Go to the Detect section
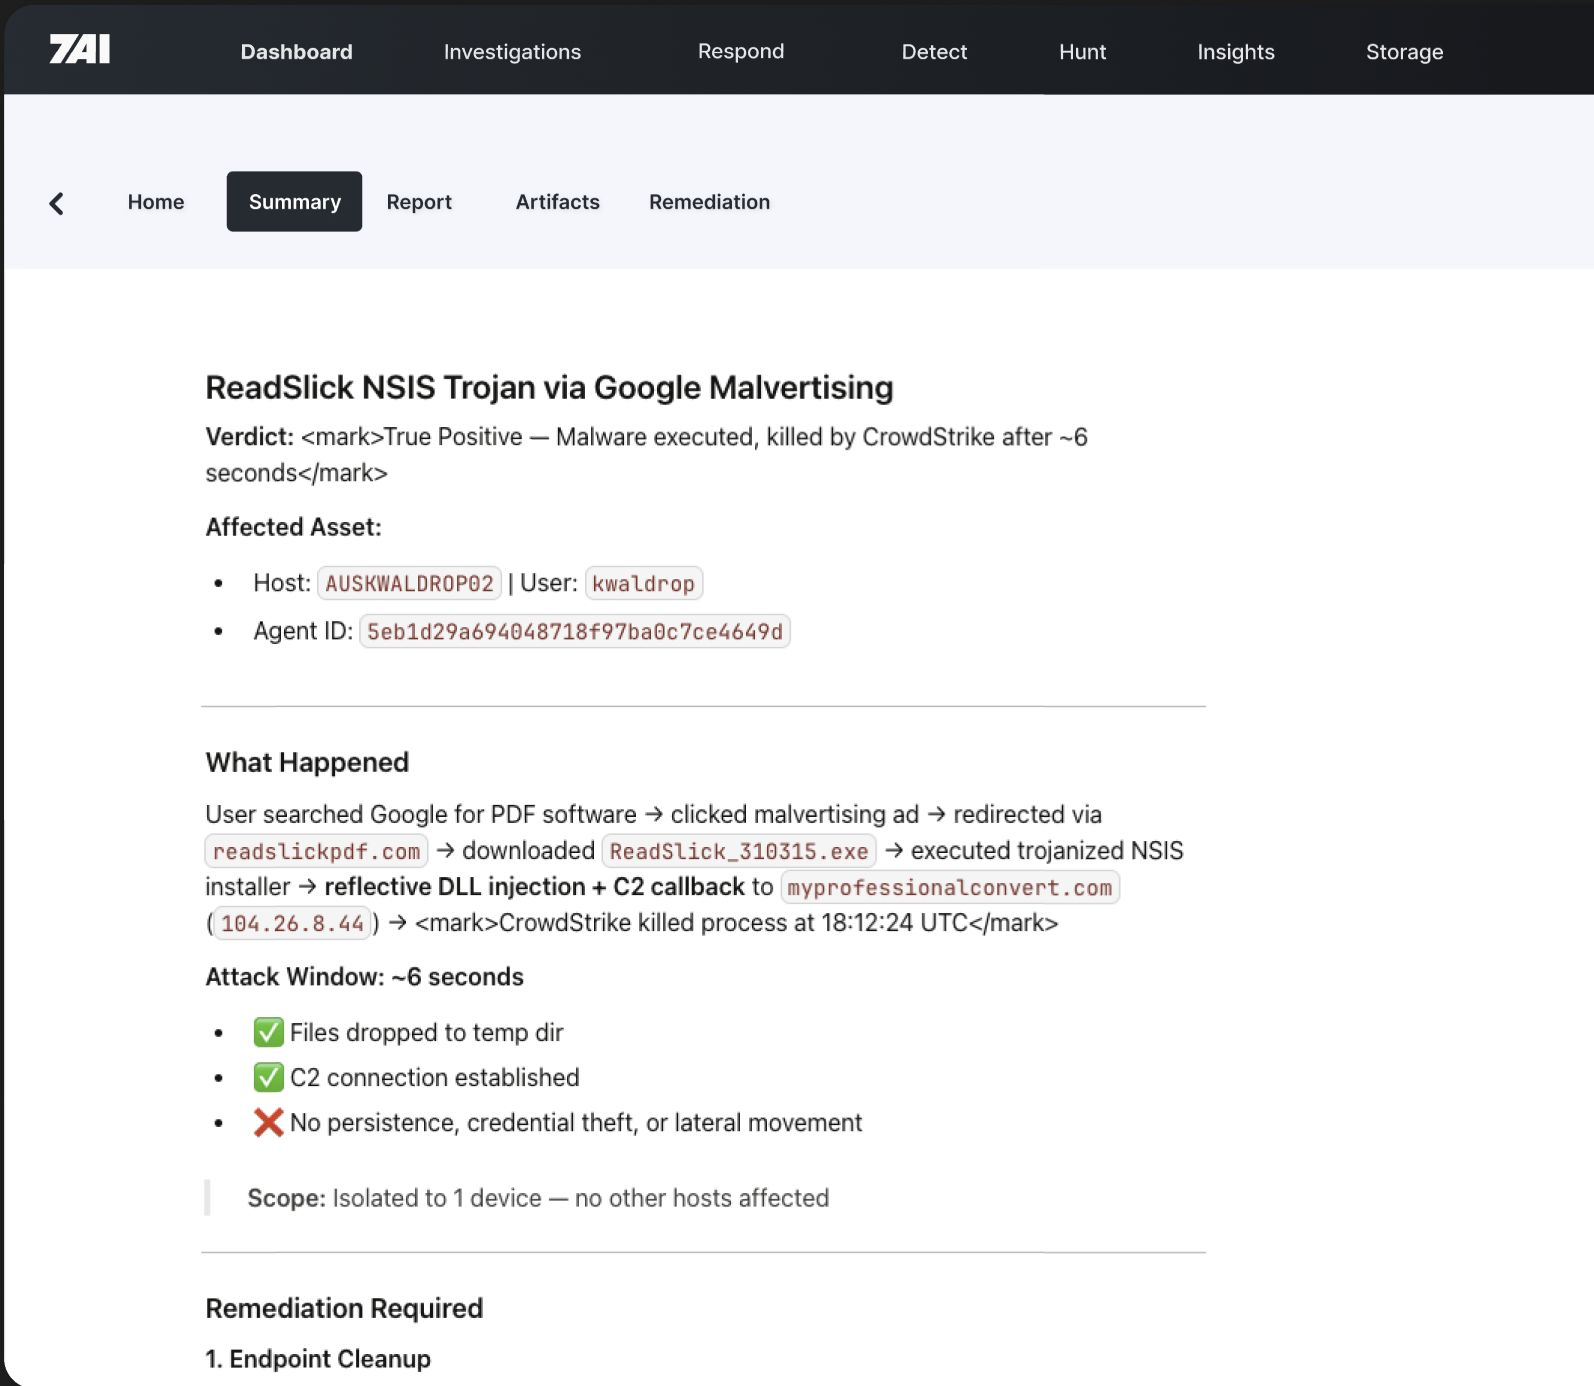The height and width of the screenshot is (1386, 1594). pos(934,52)
